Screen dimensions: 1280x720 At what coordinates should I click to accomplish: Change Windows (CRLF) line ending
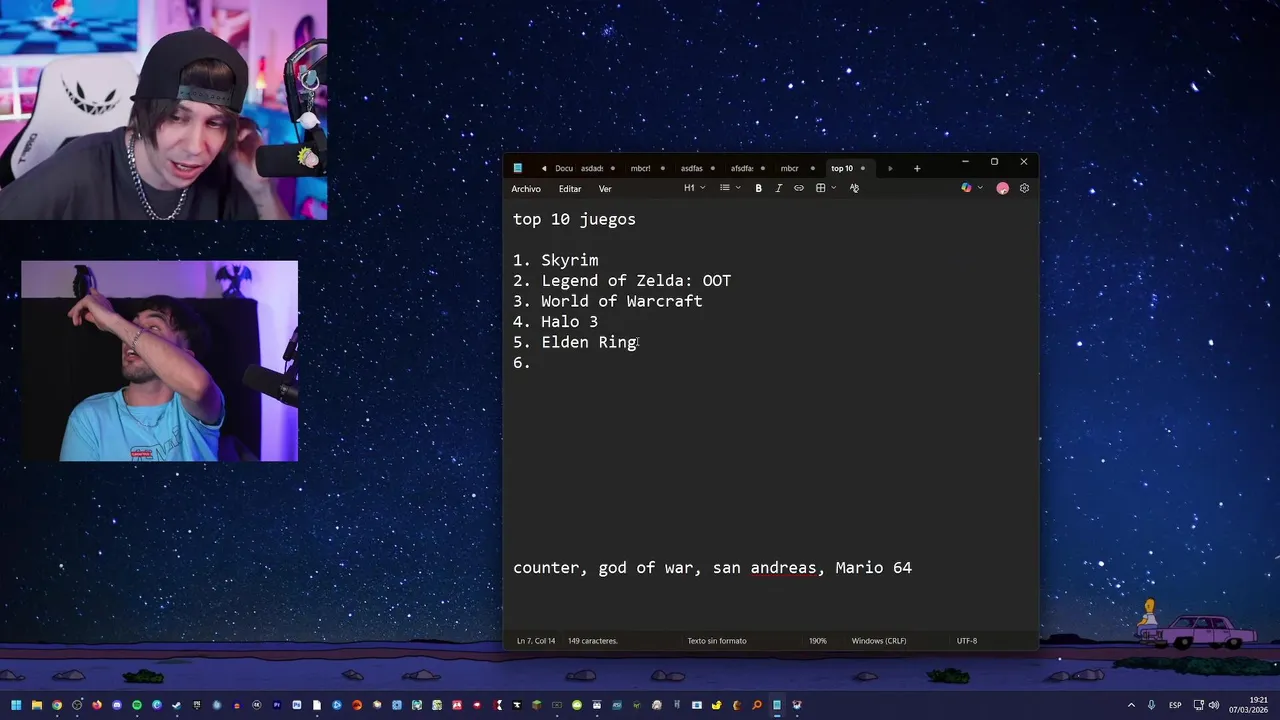[879, 641]
